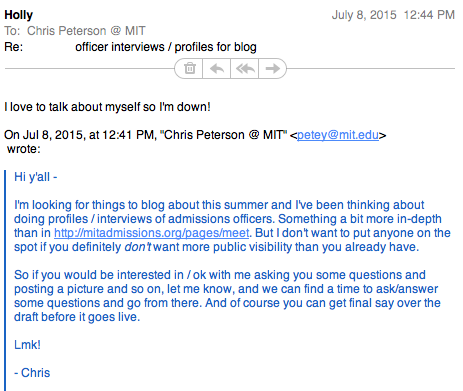The height and width of the screenshot is (391, 463).
Task: Open the petey@mit.edu email link
Action: coord(338,135)
